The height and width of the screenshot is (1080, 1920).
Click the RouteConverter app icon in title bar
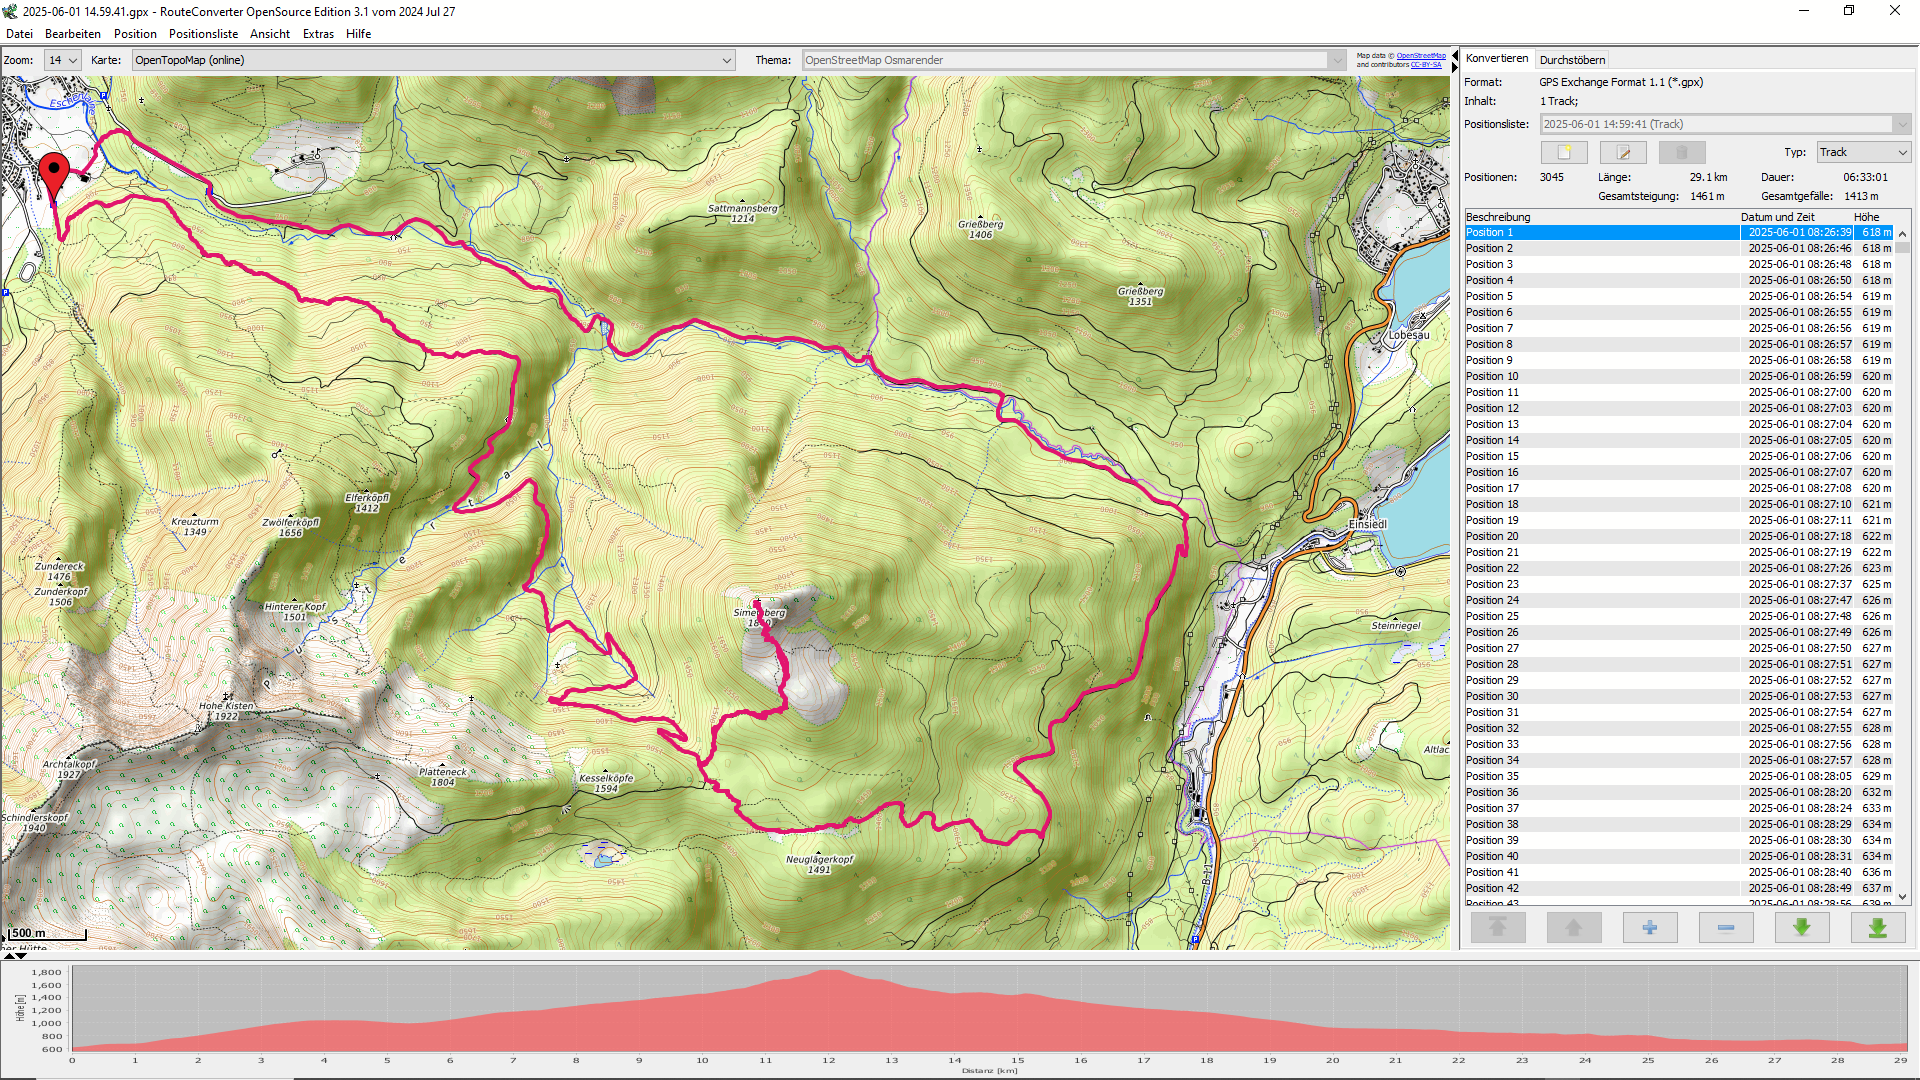point(10,11)
